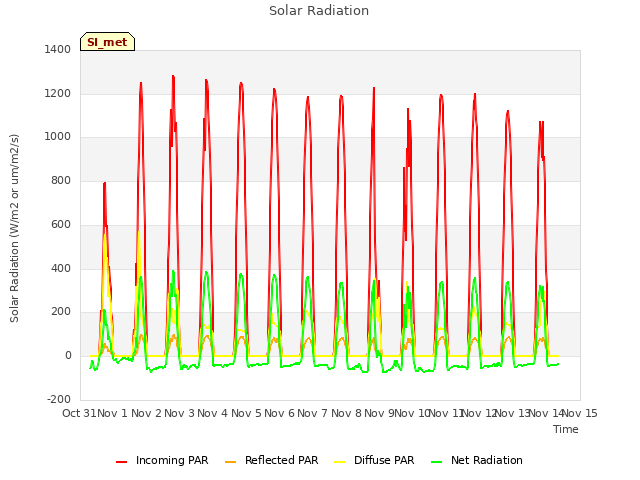Click the -200 y-axis tick label
Screen dimensions: 640x480
(59, 399)
